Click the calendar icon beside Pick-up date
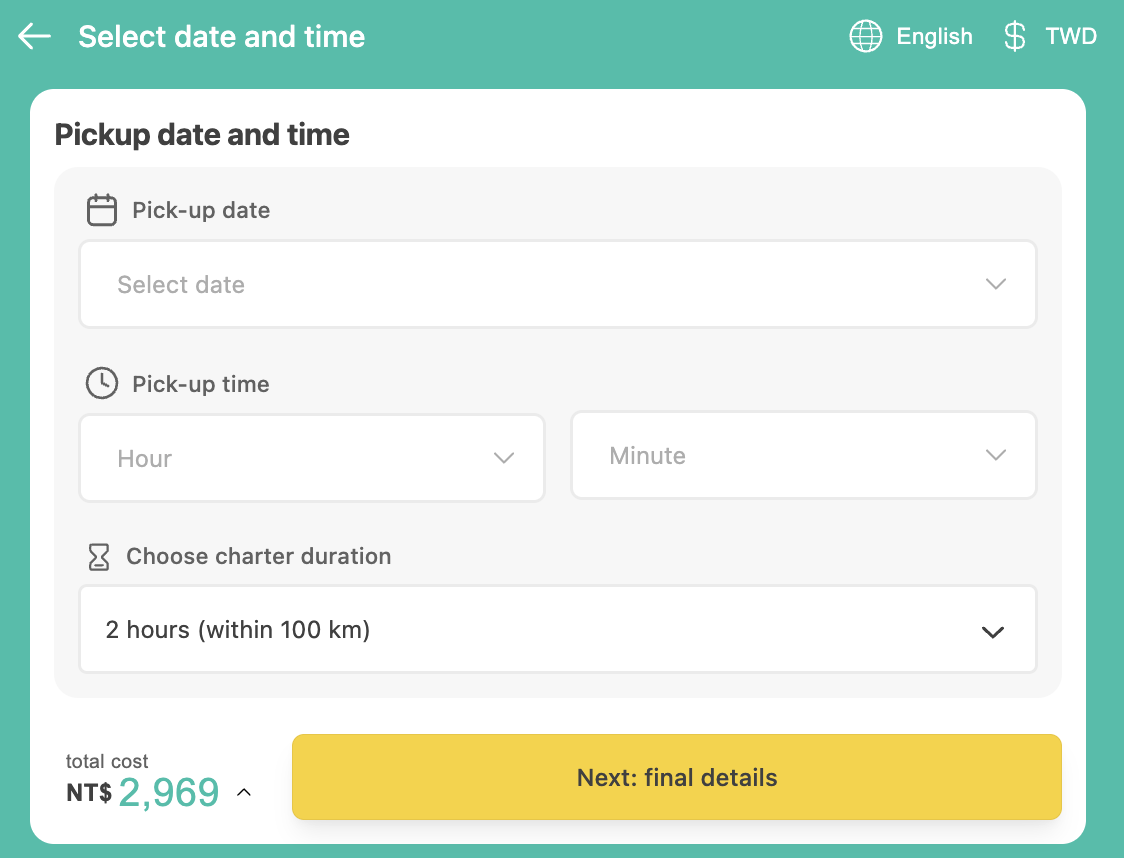The image size is (1124, 858). [x=102, y=210]
